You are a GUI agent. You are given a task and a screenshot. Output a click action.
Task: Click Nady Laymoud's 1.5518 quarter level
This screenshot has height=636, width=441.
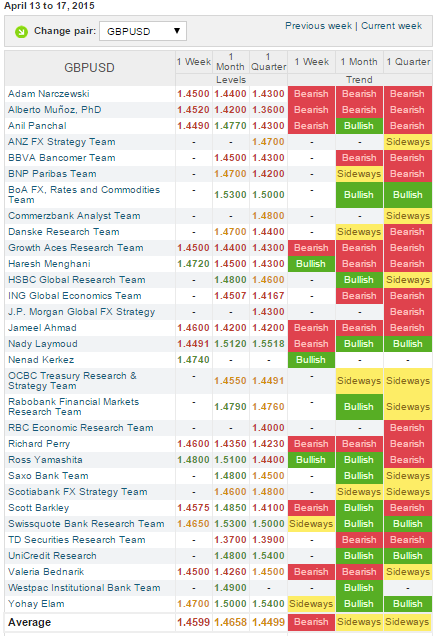click(268, 344)
